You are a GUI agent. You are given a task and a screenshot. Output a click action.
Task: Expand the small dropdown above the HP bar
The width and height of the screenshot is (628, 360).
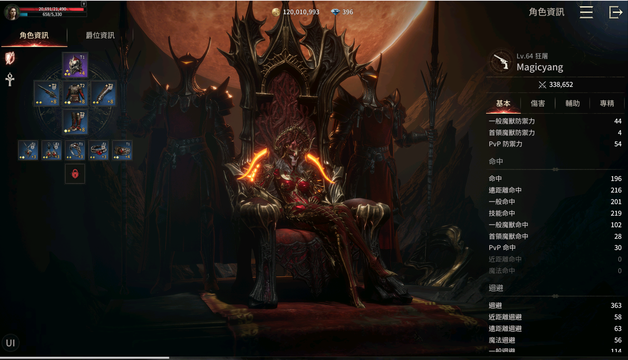point(84,4)
